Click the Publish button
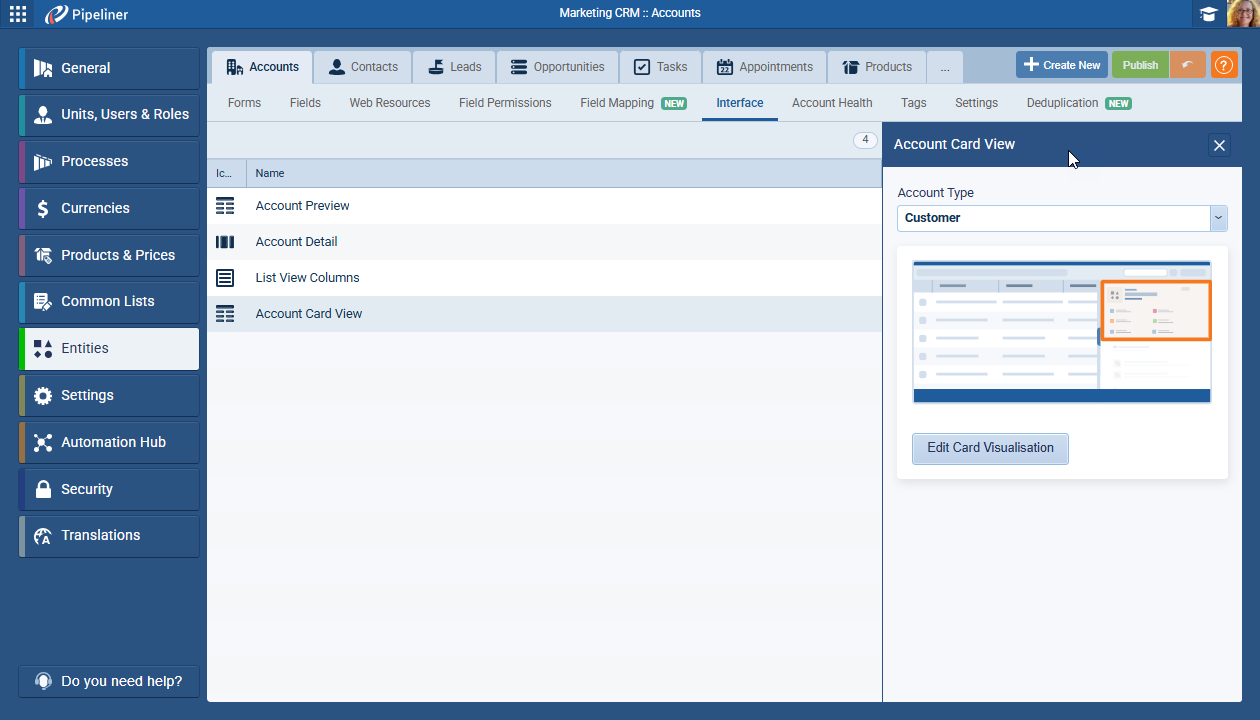This screenshot has height=720, width=1260. [x=1140, y=65]
